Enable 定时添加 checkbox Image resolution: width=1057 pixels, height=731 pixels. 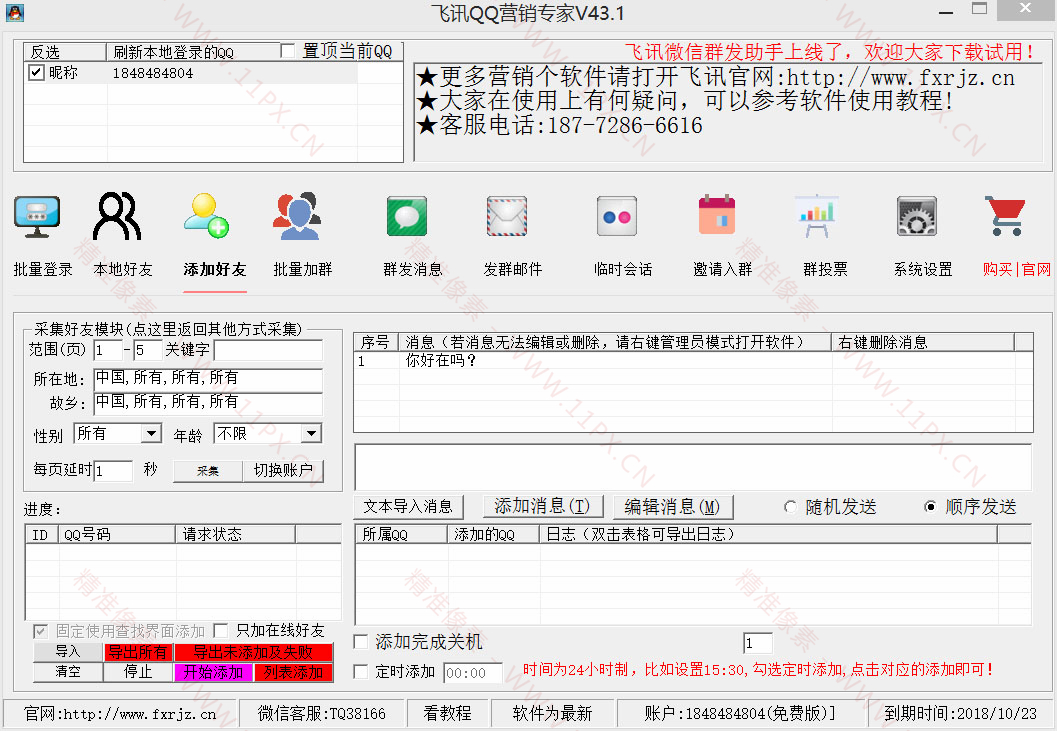[361, 672]
